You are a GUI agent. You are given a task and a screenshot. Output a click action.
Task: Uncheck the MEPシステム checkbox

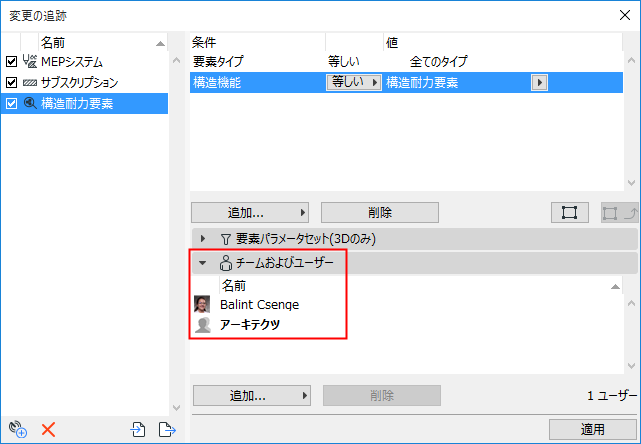11,62
